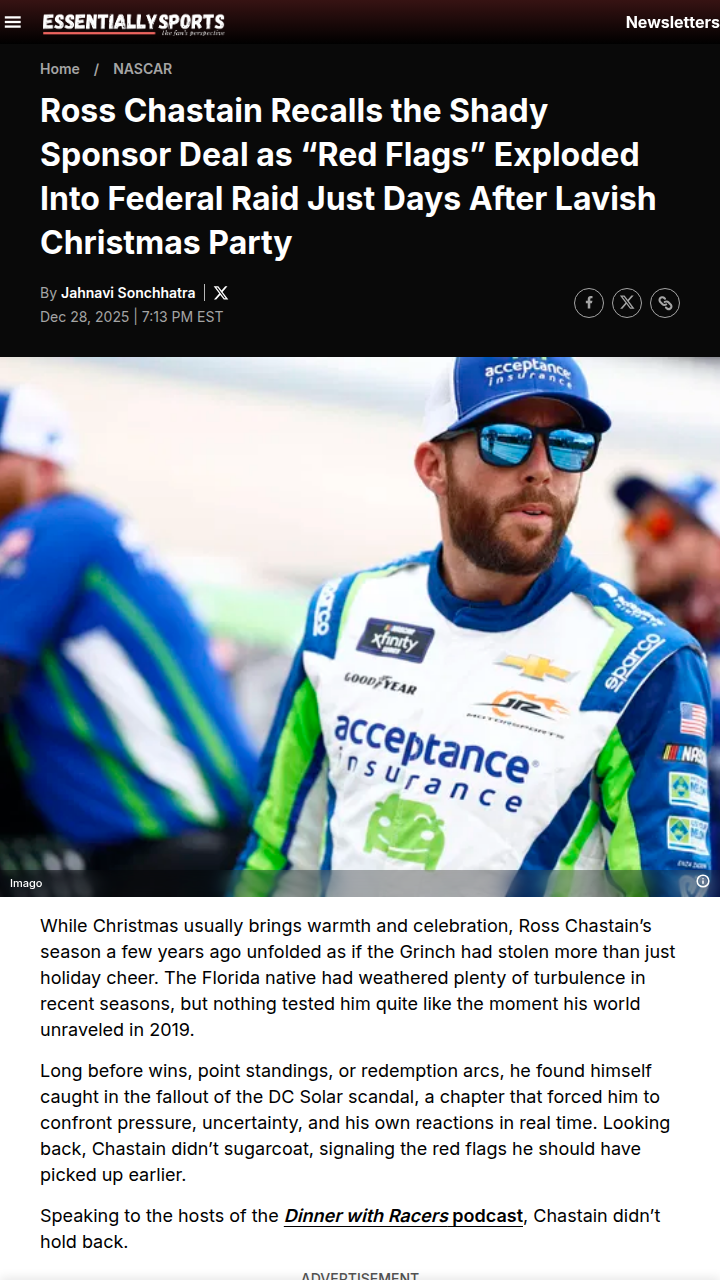Open author's X profile icon
The width and height of the screenshot is (720, 1280).
pos(221,293)
